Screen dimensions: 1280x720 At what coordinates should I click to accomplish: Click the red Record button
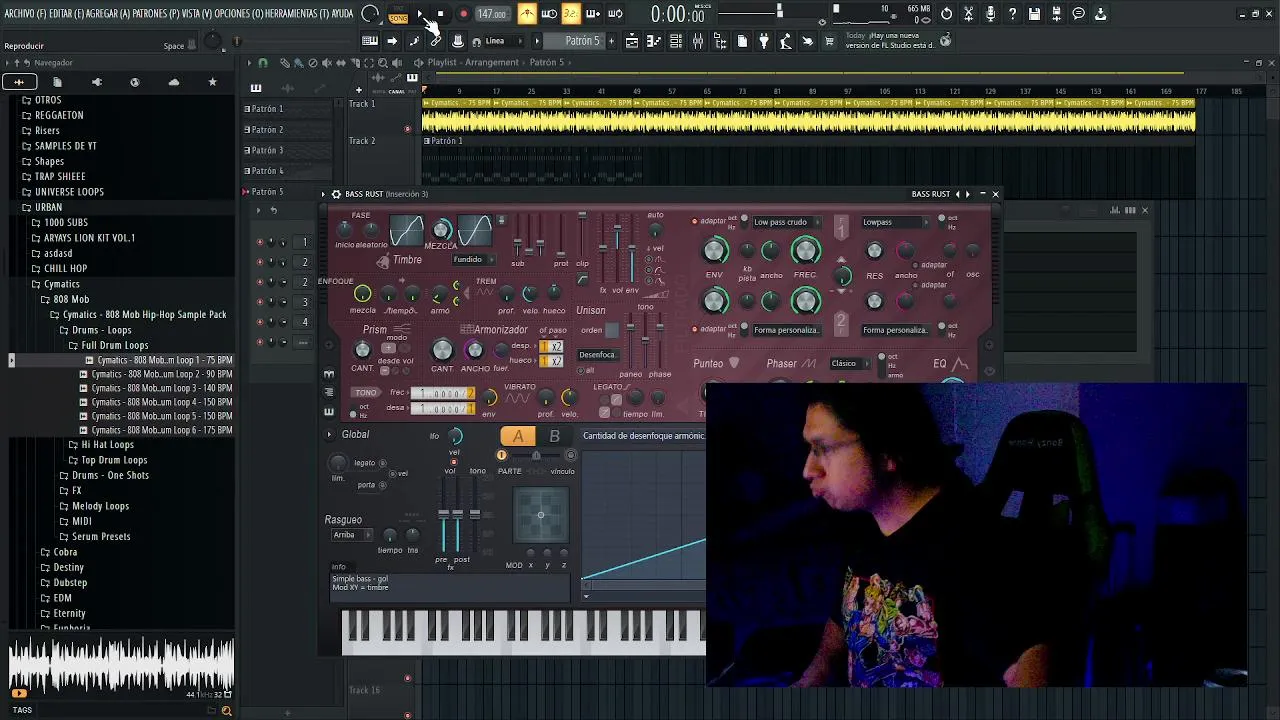[463, 14]
